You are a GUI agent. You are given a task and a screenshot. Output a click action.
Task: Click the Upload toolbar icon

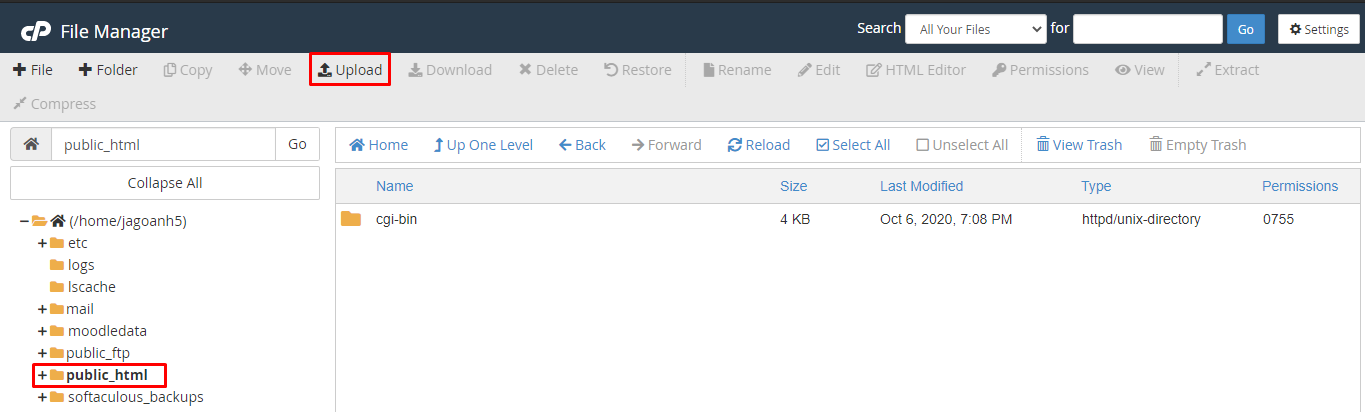click(324, 70)
